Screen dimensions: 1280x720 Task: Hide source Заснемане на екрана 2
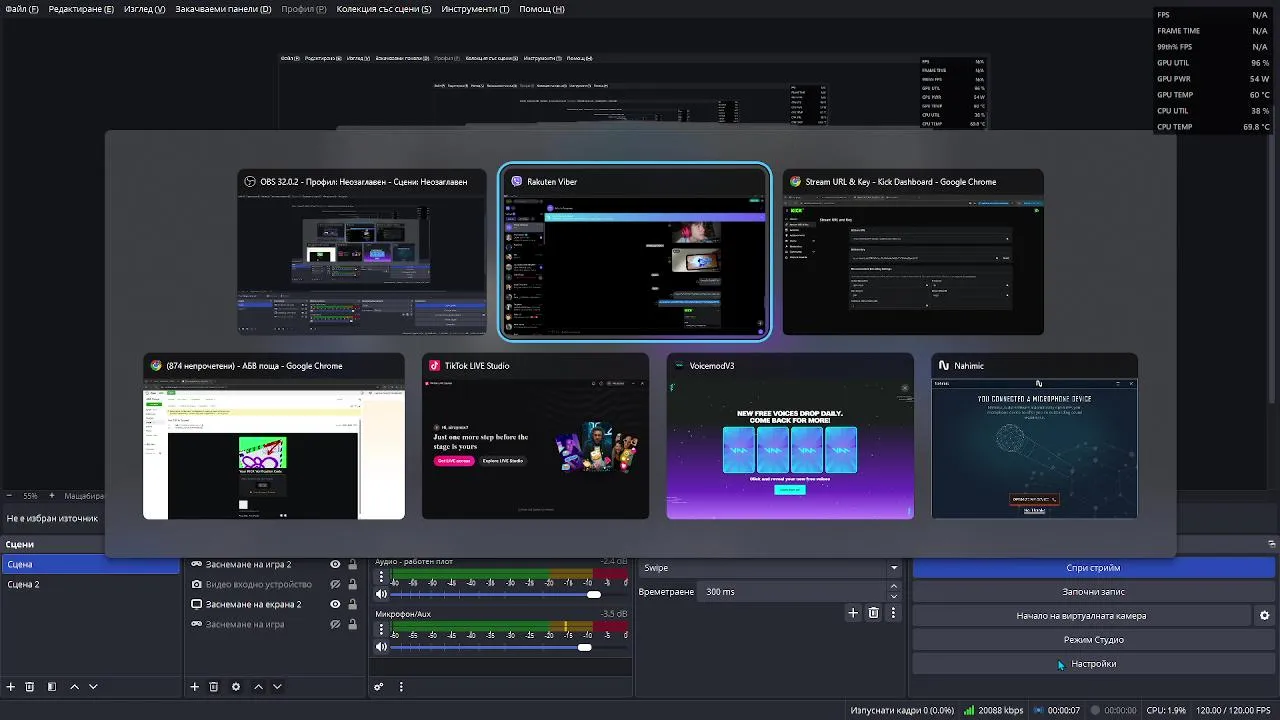pyautogui.click(x=335, y=604)
